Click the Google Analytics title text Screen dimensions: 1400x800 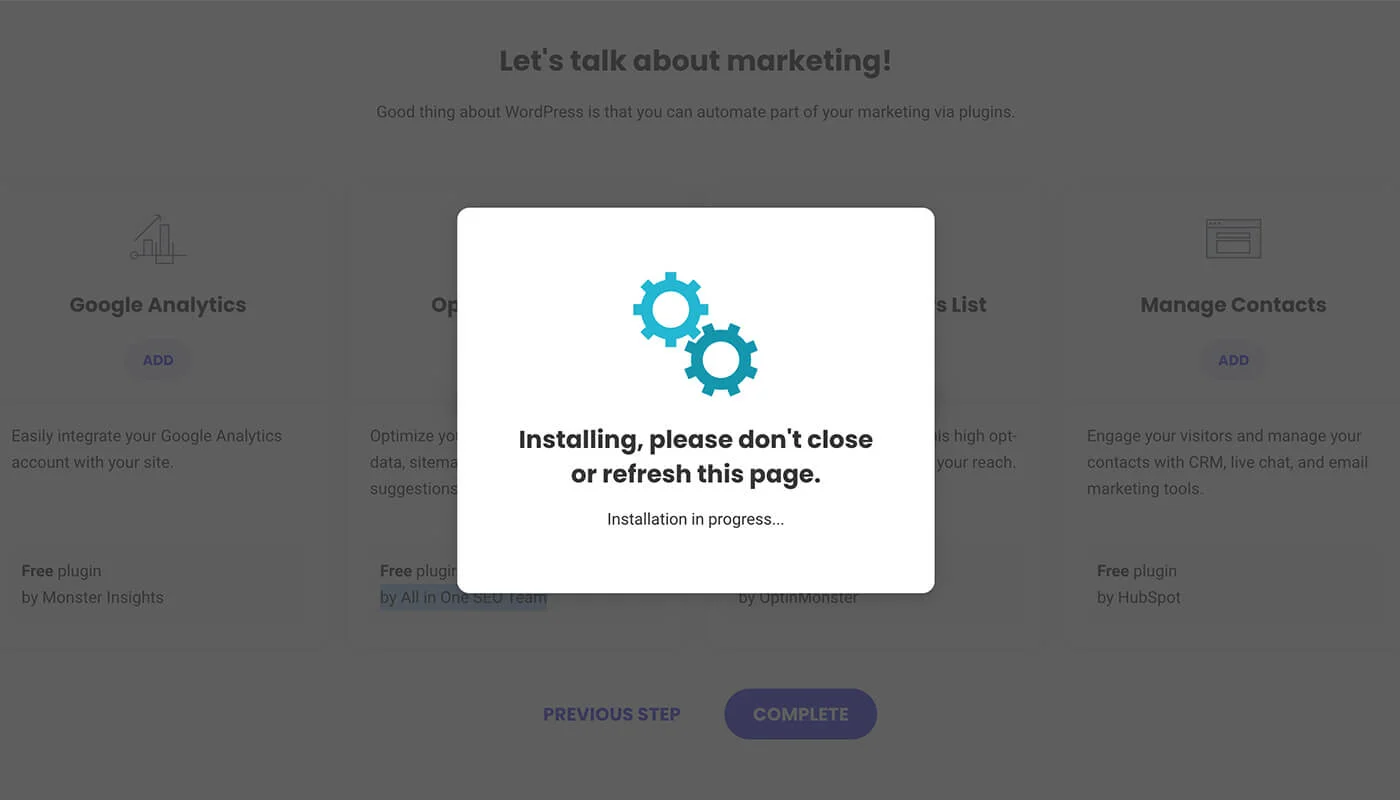click(x=157, y=304)
